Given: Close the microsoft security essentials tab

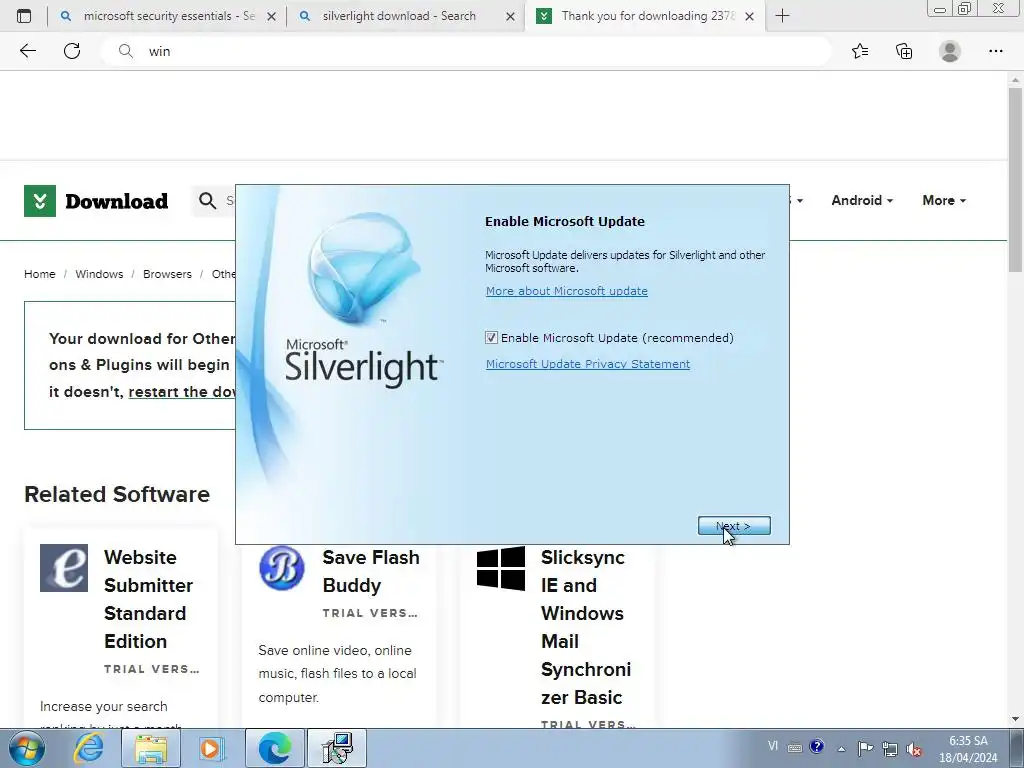Looking at the screenshot, I should tap(271, 16).
